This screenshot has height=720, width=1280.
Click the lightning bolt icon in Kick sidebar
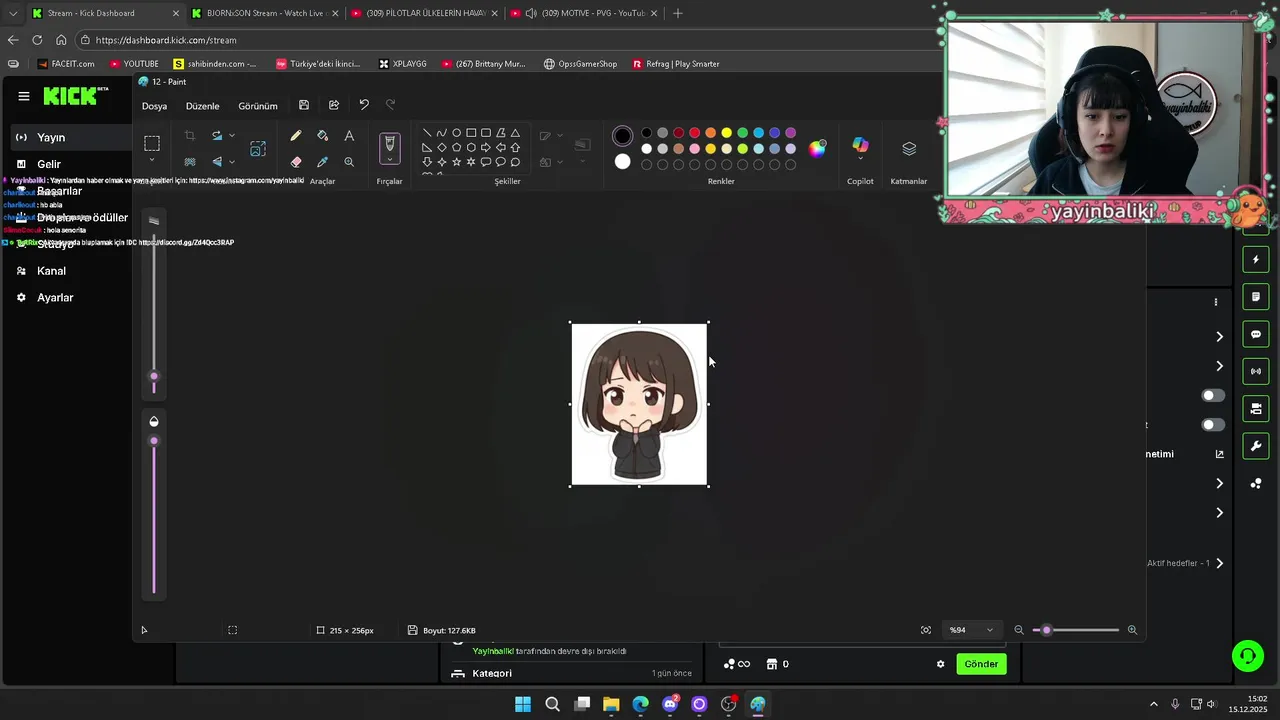pos(1256,260)
